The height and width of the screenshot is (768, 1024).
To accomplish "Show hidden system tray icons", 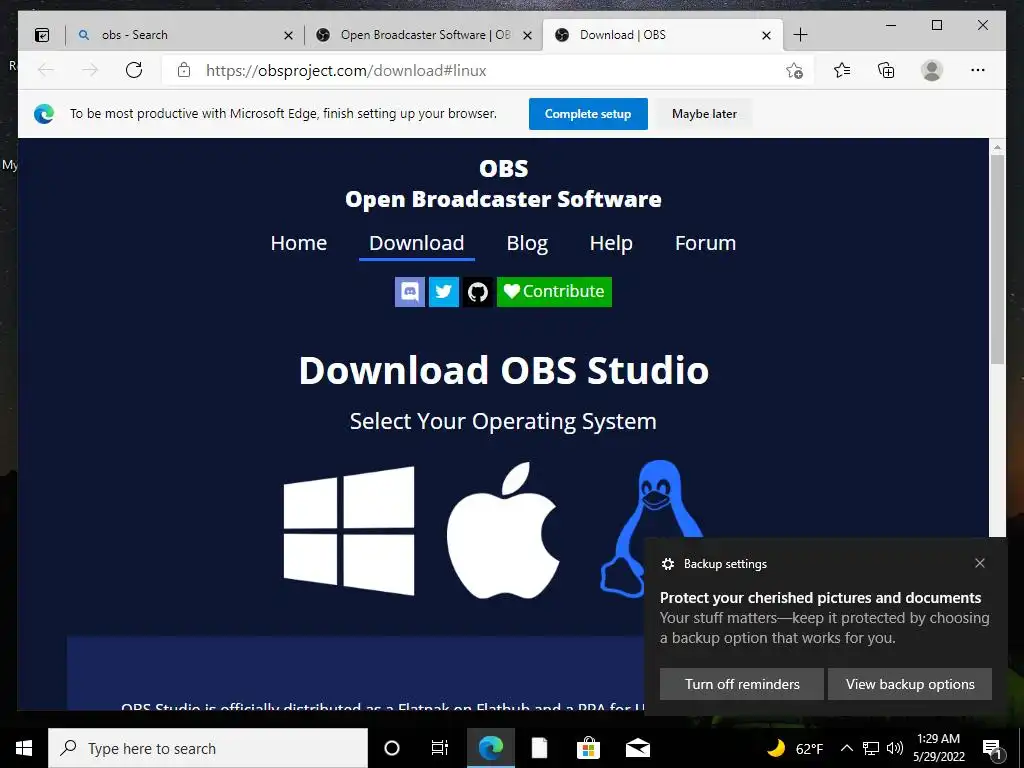I will pyautogui.click(x=846, y=748).
